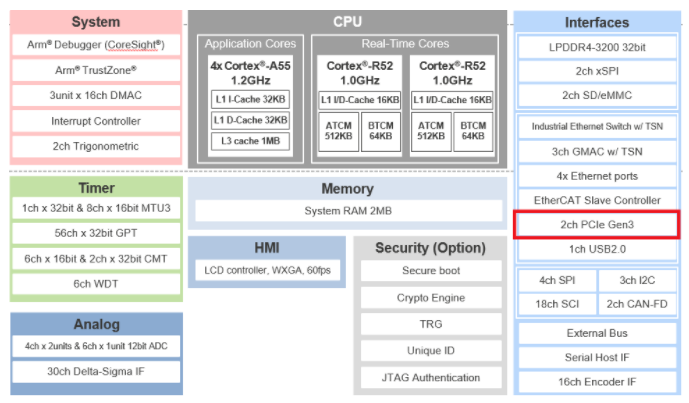The width and height of the screenshot is (689, 403).
Task: Click the Arm TrustZone block
Action: [94, 70]
